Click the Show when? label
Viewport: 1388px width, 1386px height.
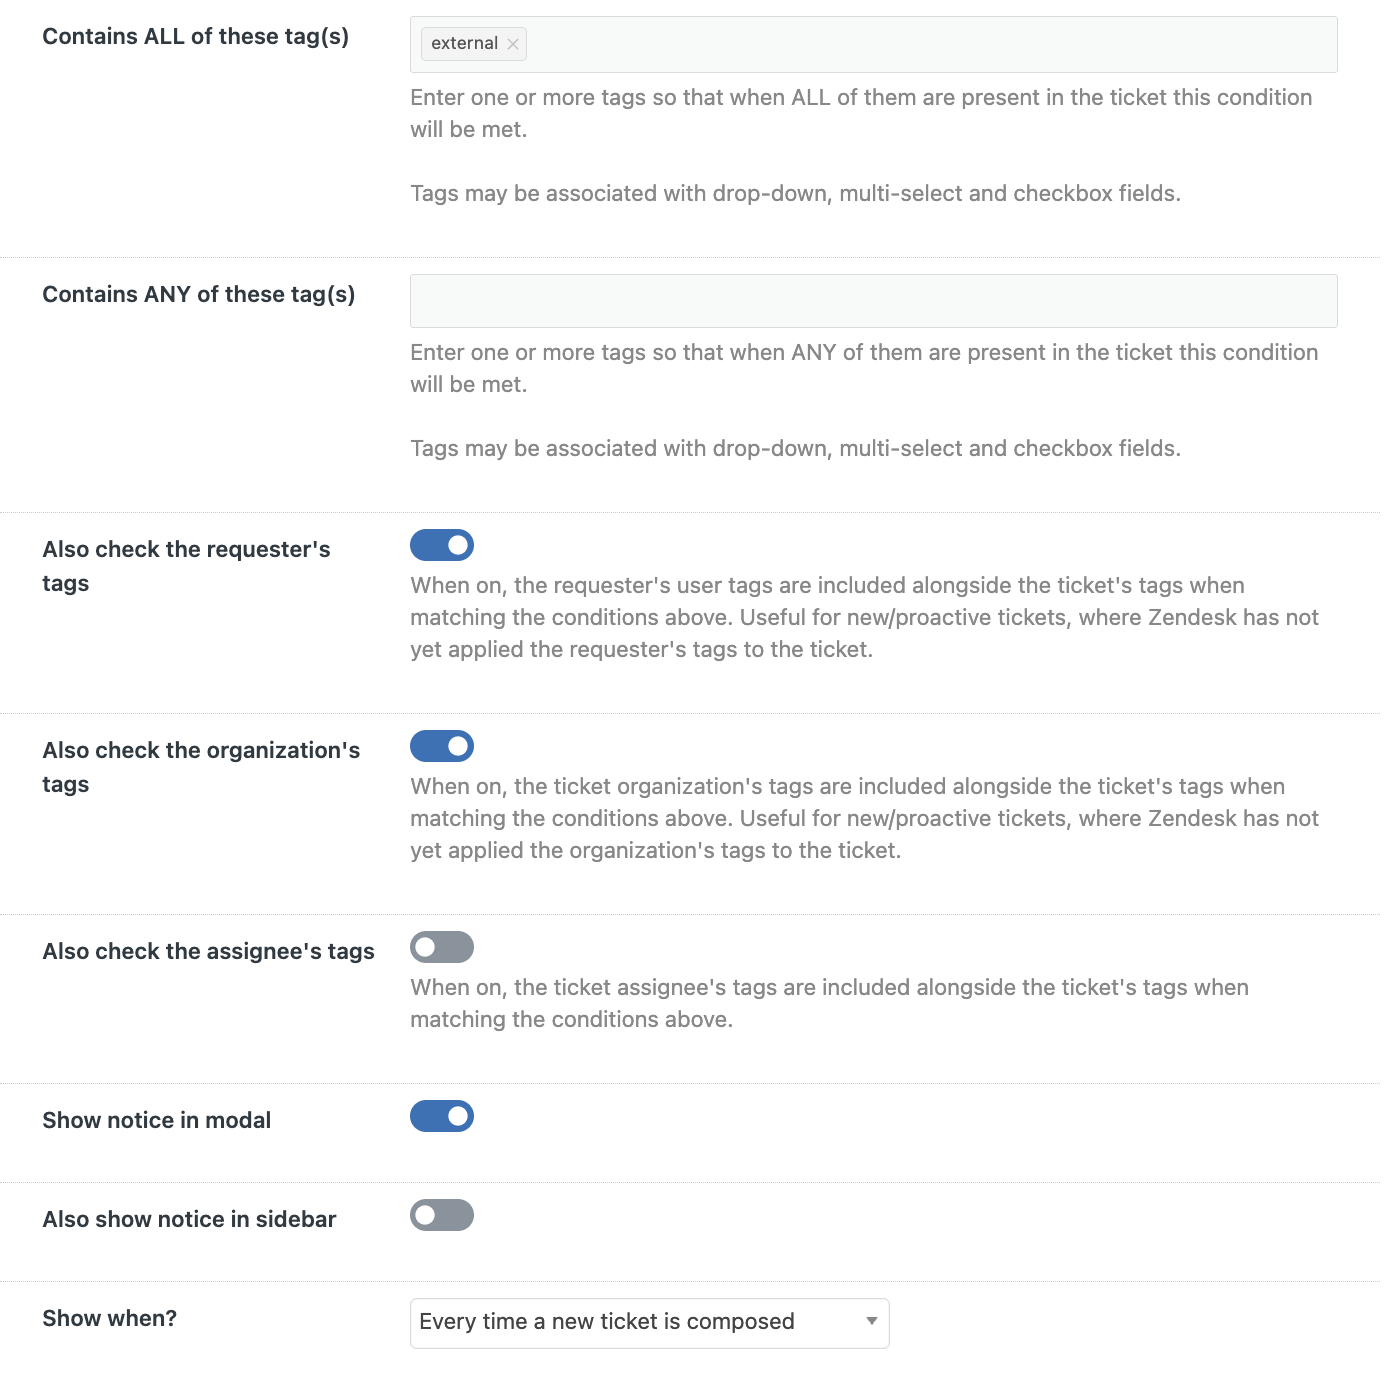(x=110, y=1318)
